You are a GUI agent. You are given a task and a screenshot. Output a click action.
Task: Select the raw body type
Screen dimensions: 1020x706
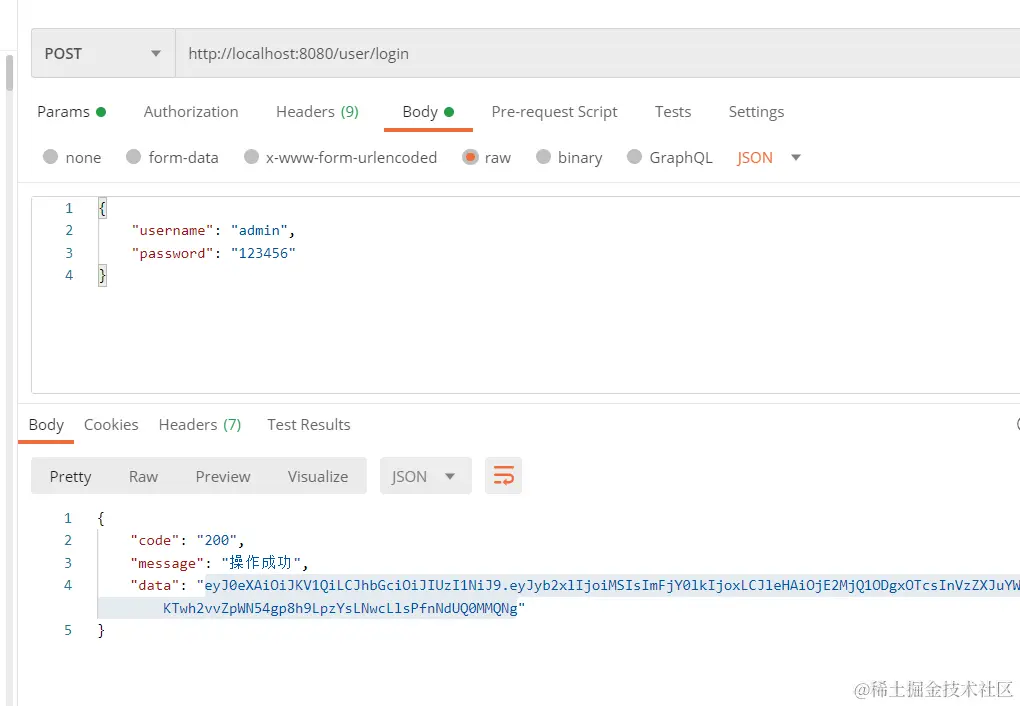pyautogui.click(x=487, y=157)
